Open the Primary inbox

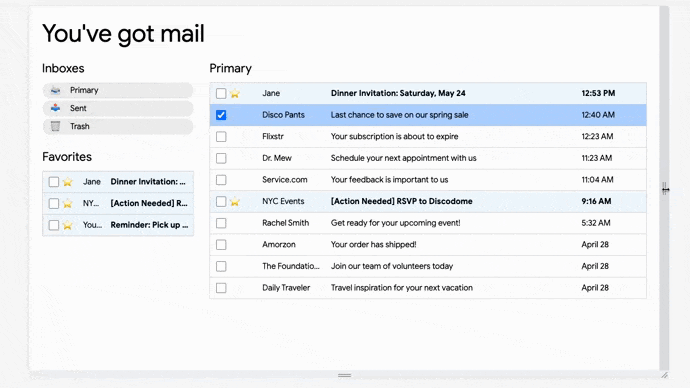click(x=118, y=90)
